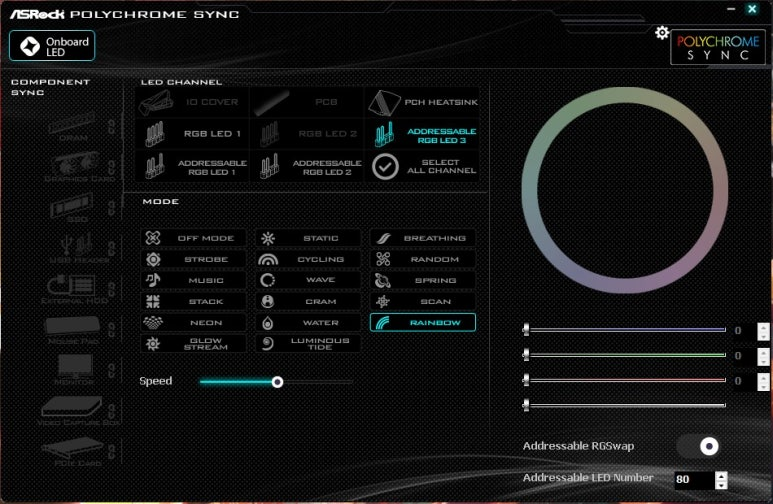Choose Wave lighting mode
773x504 pixels.
pos(308,280)
